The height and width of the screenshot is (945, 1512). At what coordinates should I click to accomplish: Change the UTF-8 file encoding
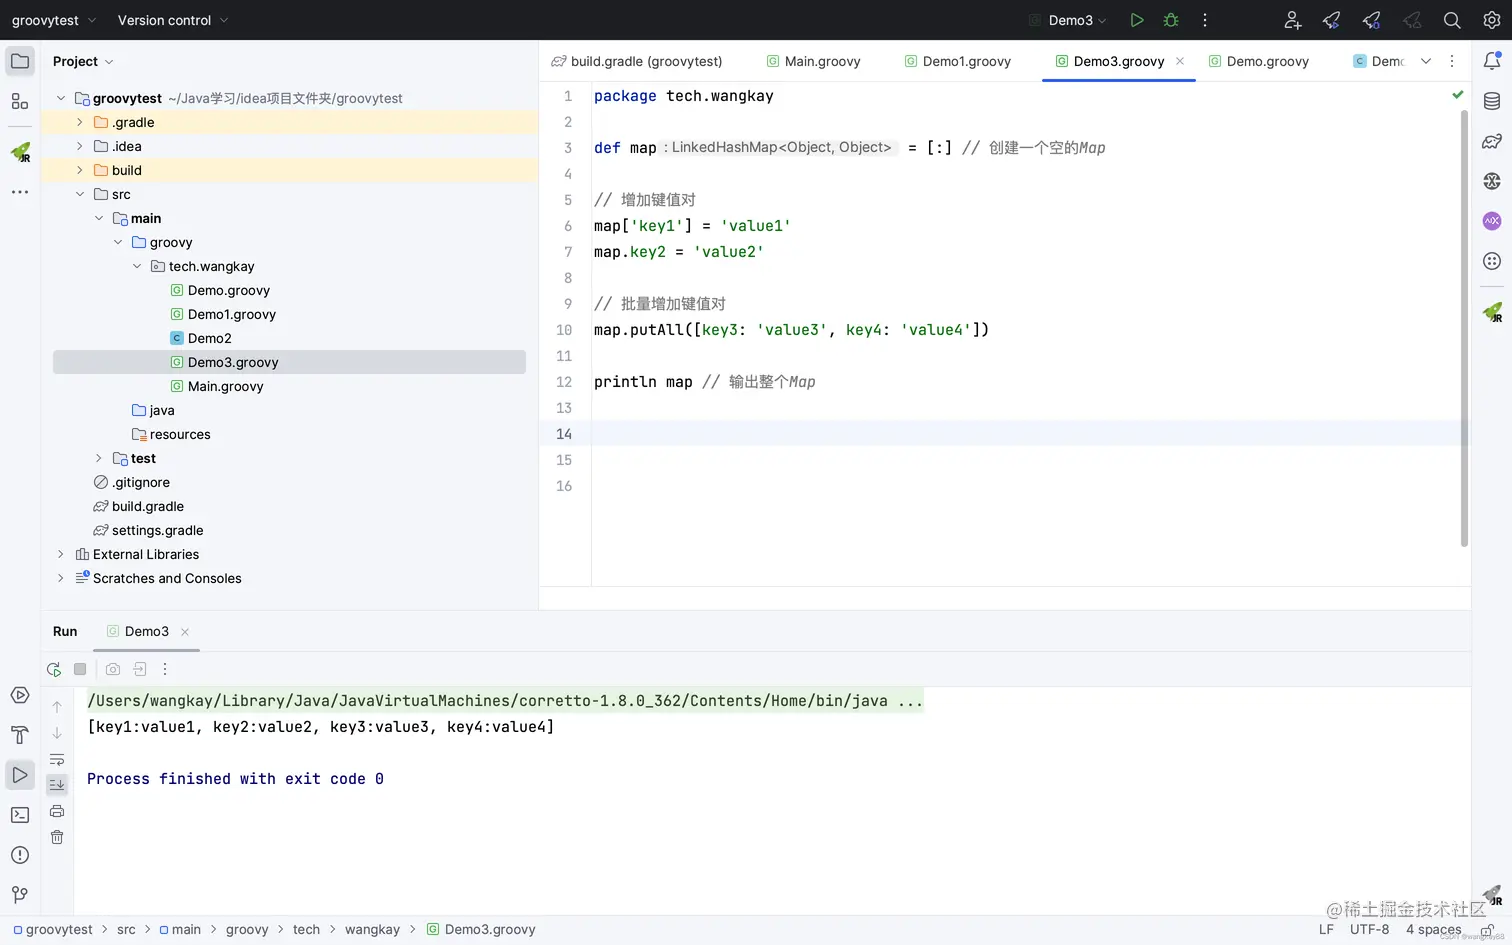click(1369, 929)
